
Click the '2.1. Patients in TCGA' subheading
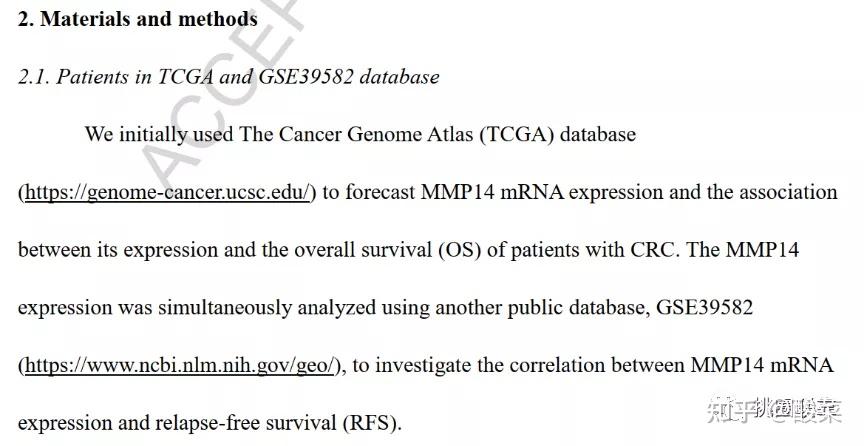point(112,77)
